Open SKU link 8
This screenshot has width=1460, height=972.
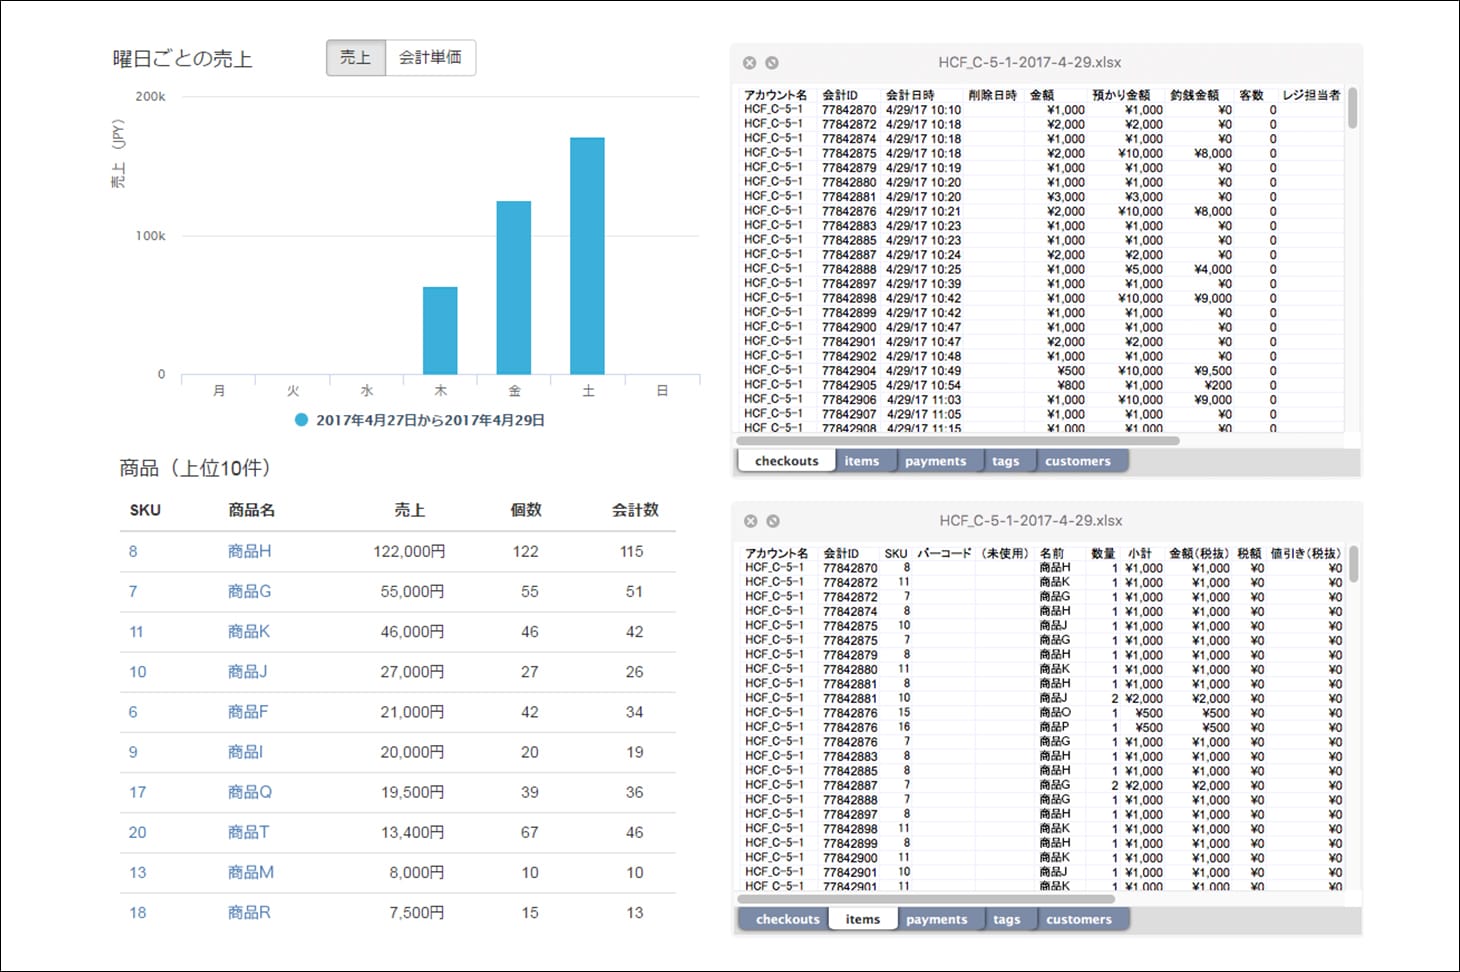(x=133, y=551)
